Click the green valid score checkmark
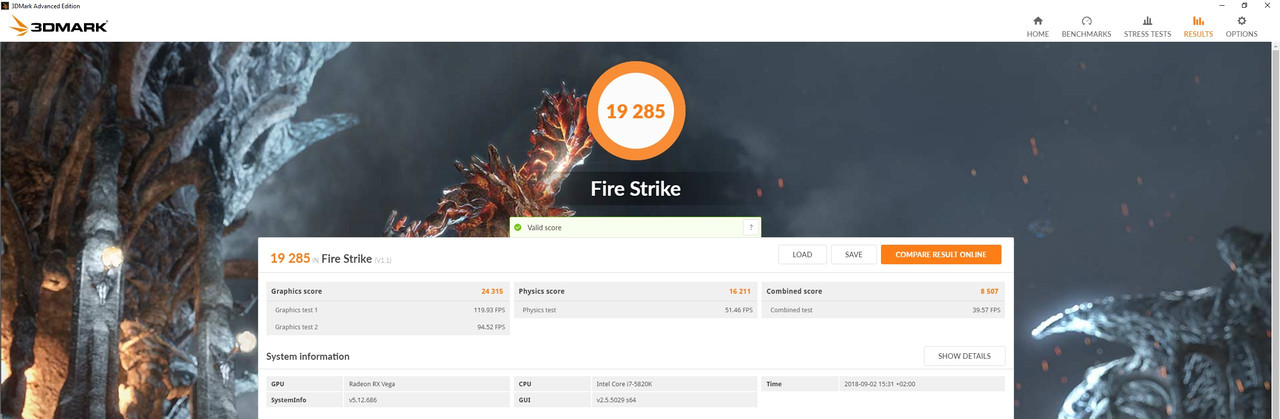This screenshot has height=419, width=1280. 517,228
